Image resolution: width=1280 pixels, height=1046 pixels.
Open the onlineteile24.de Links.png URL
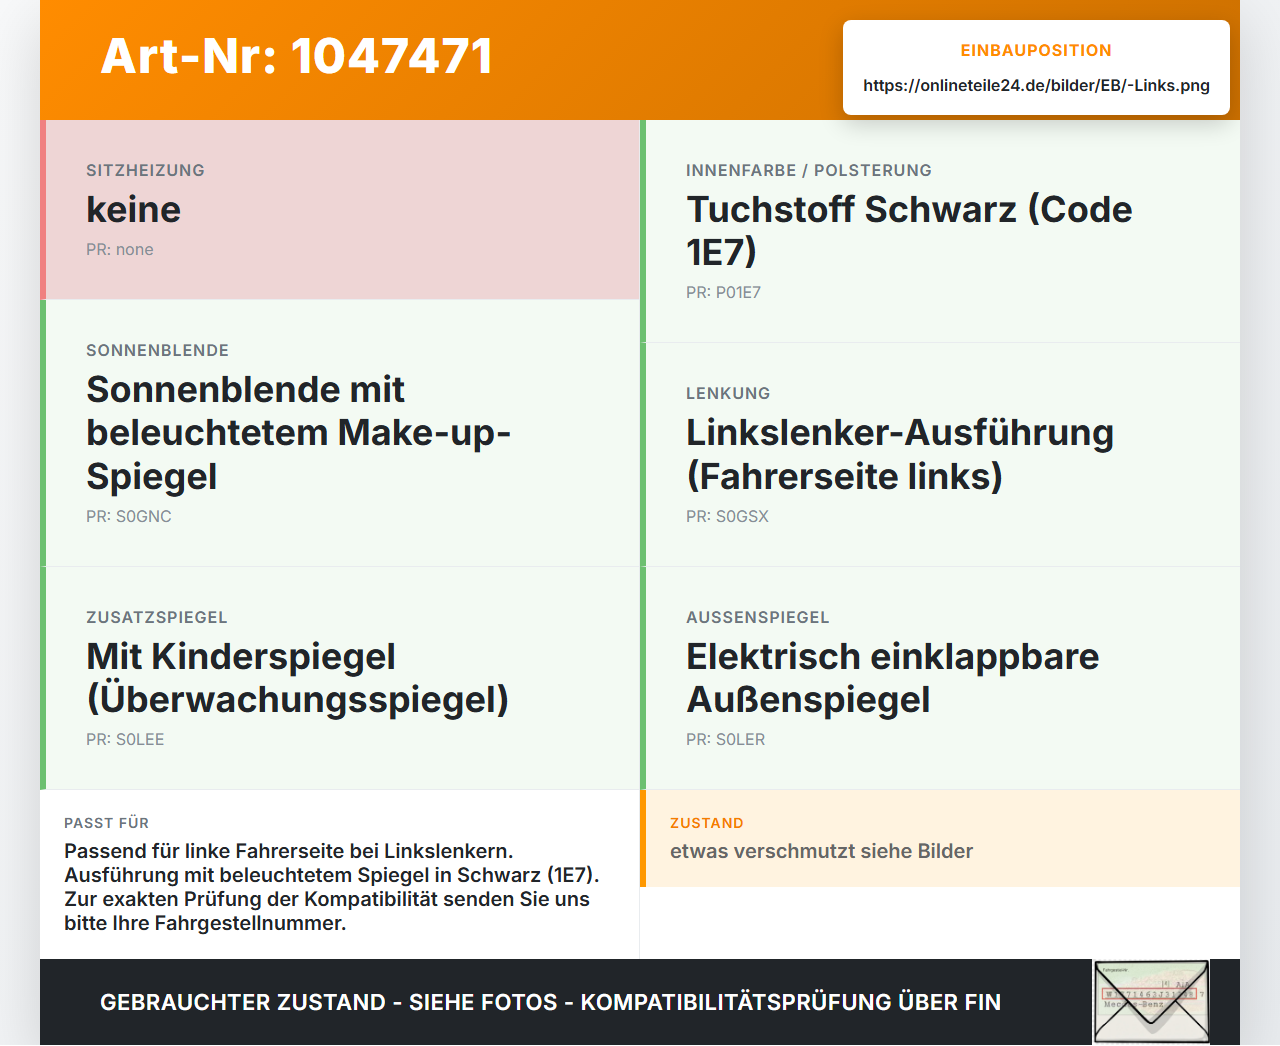(x=1036, y=85)
